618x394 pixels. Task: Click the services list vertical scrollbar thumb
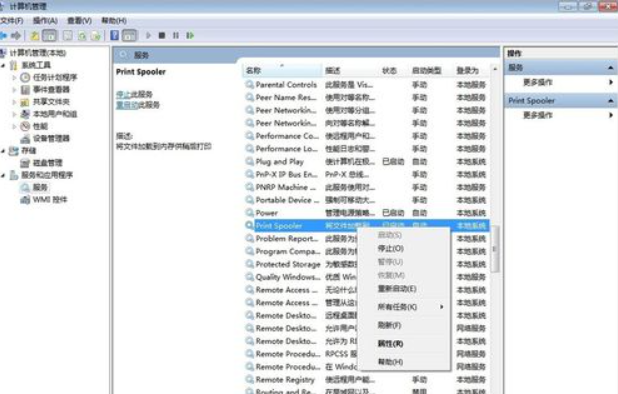(x=495, y=249)
